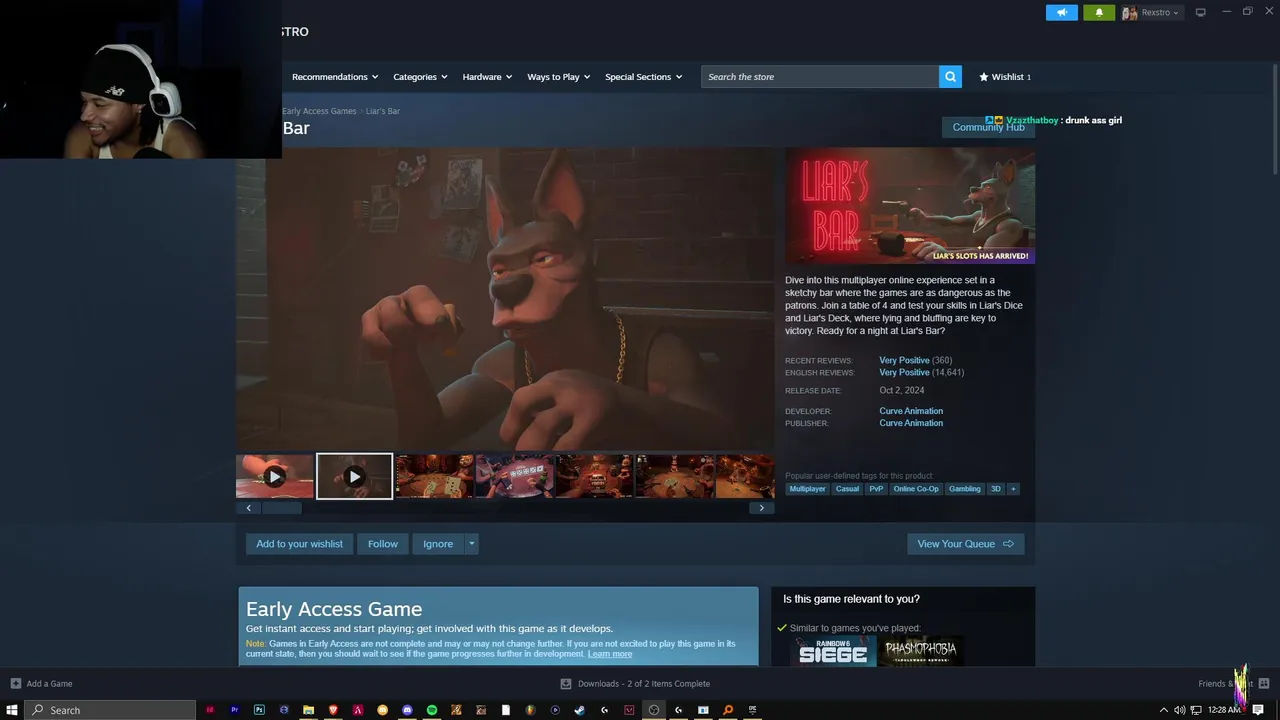Expand the Special Sections menu
1280x720 pixels.
click(643, 76)
